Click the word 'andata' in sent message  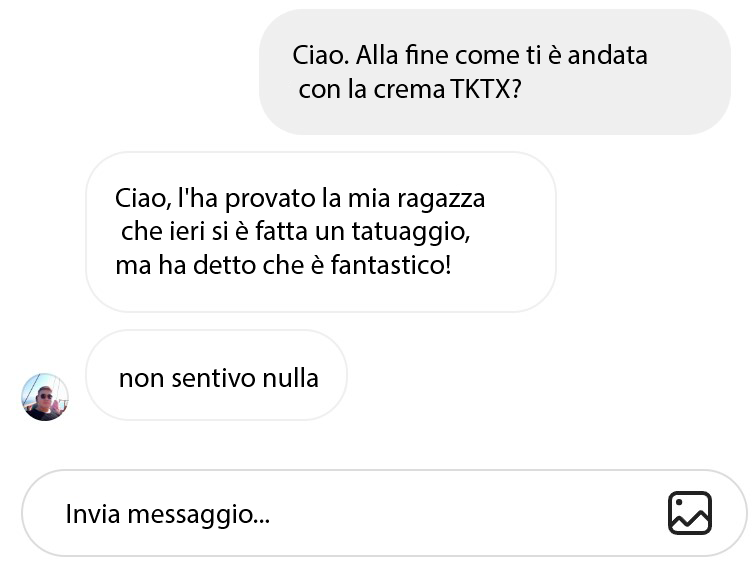click(607, 55)
